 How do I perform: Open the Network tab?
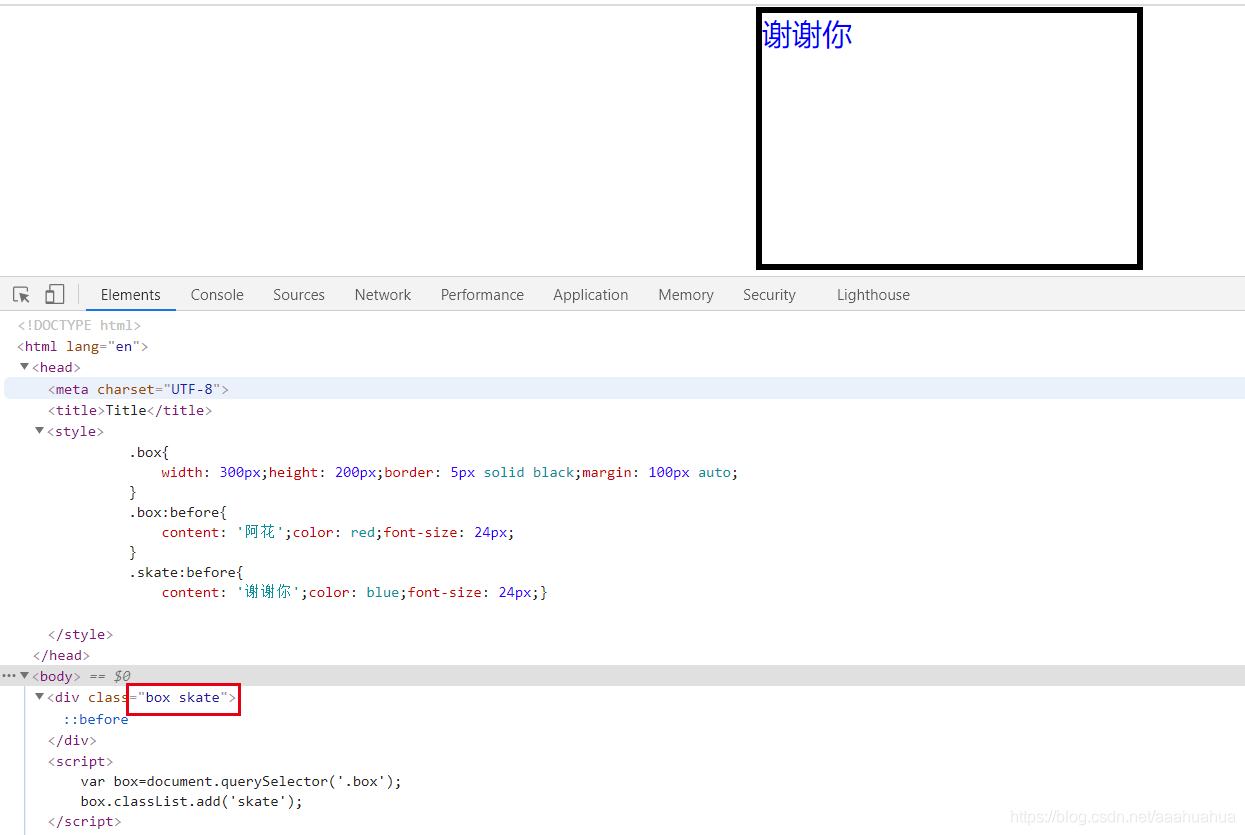pos(383,295)
